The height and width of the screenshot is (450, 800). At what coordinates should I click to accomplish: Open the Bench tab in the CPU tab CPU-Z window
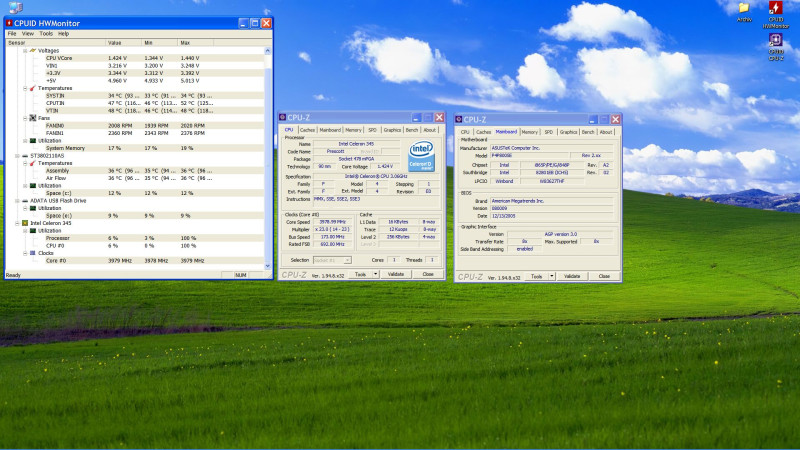411,130
